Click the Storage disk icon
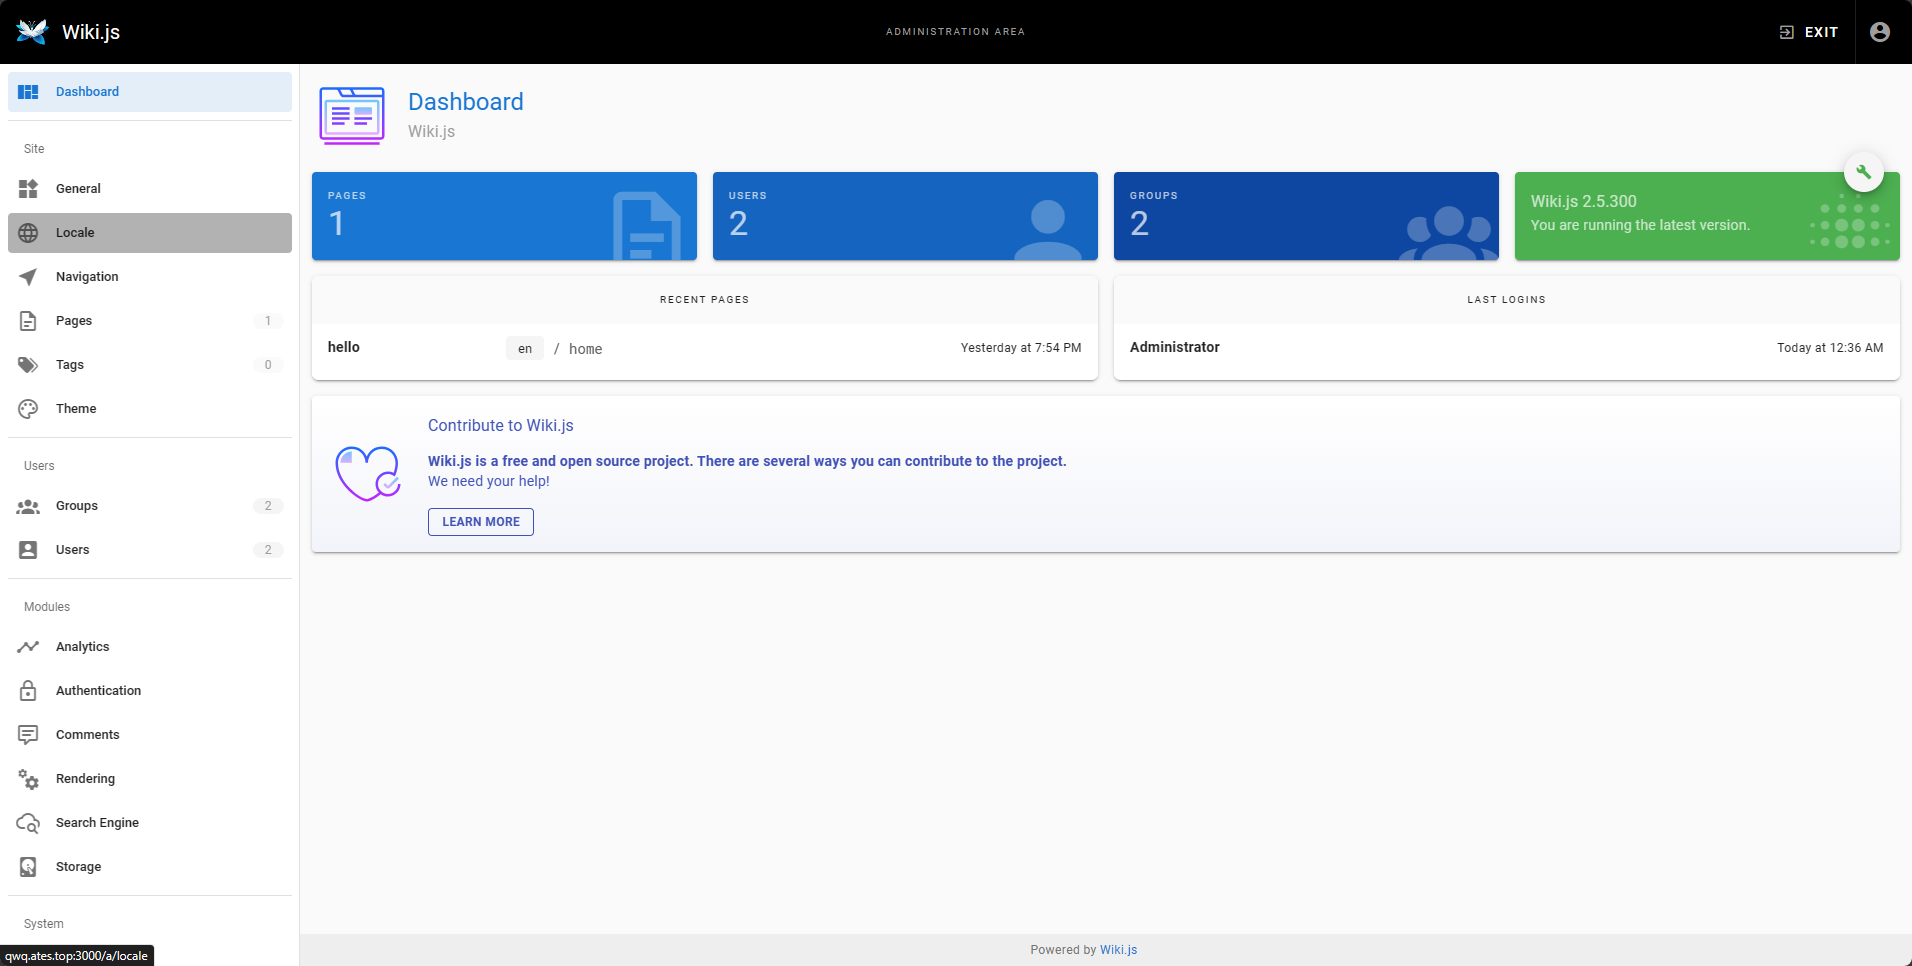This screenshot has width=1912, height=966. coord(28,867)
